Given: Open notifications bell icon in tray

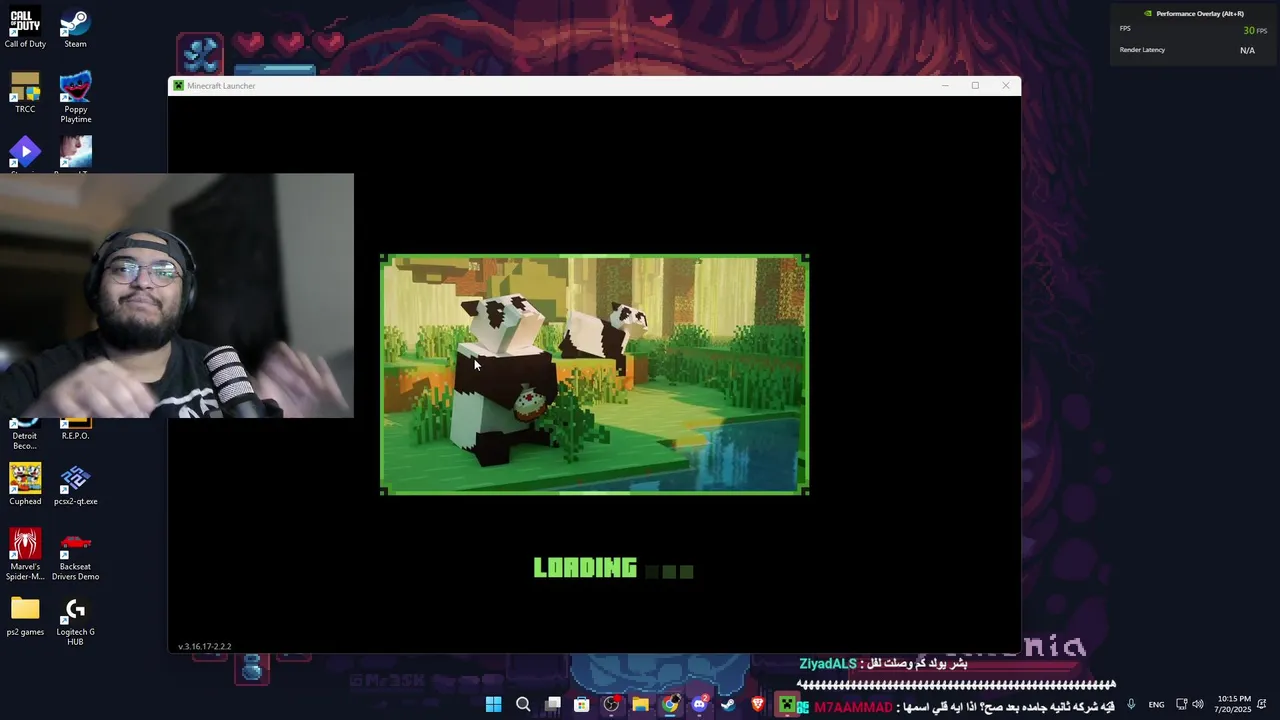Looking at the screenshot, I should coord(1262,705).
